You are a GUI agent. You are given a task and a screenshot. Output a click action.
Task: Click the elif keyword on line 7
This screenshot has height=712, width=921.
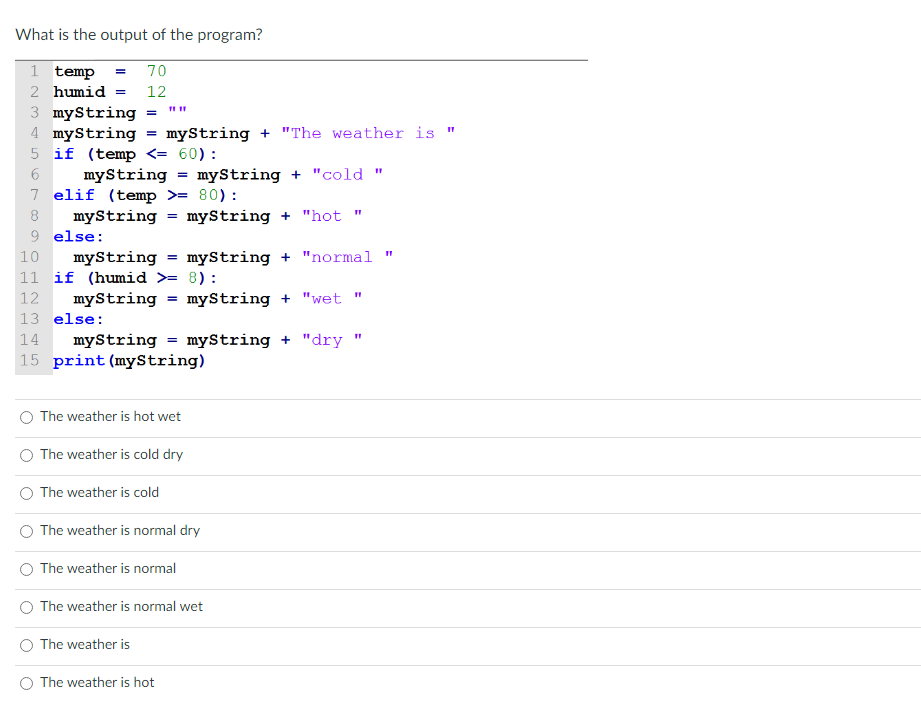coord(74,195)
